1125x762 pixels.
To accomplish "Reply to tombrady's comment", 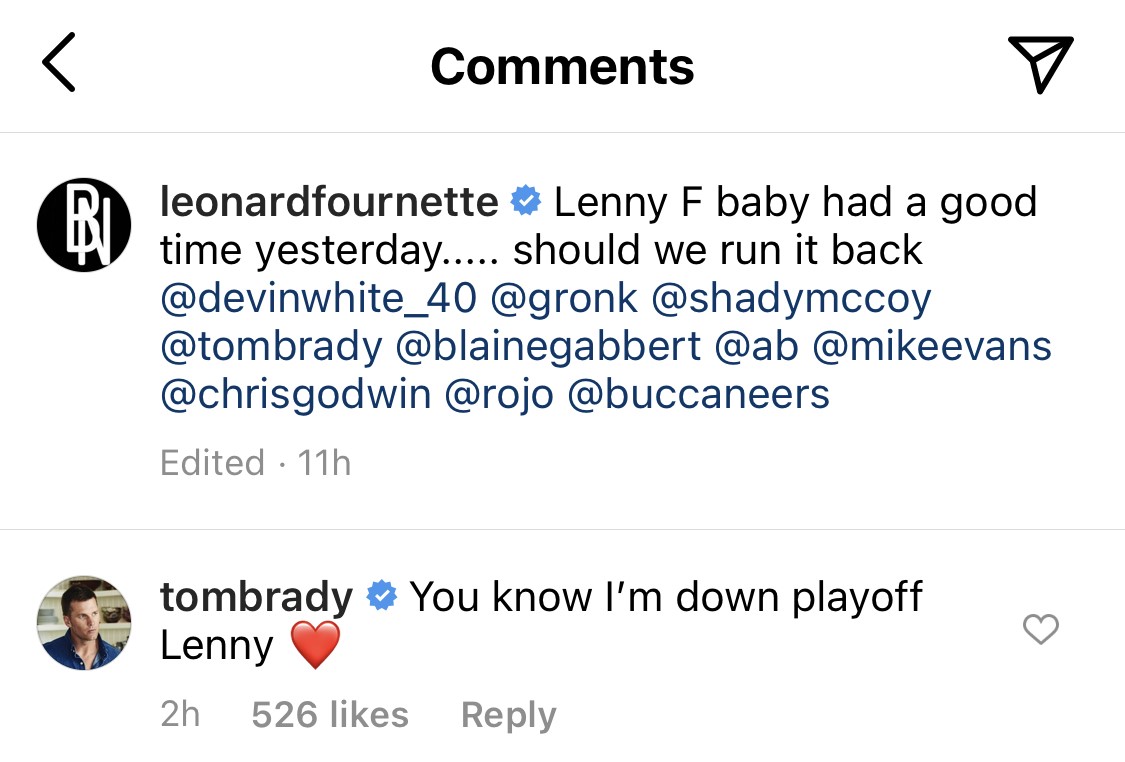I will pos(508,715).
